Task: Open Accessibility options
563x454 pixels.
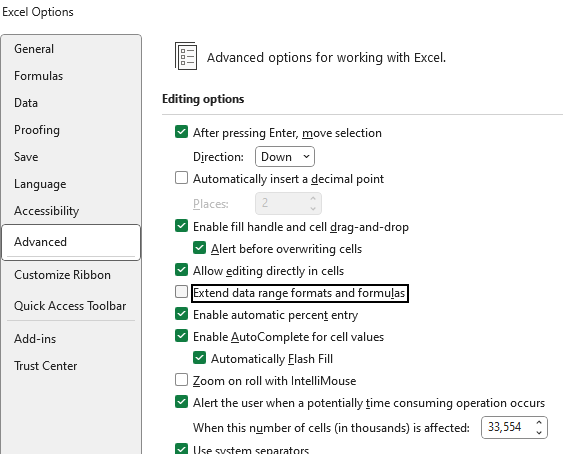Action: (46, 211)
